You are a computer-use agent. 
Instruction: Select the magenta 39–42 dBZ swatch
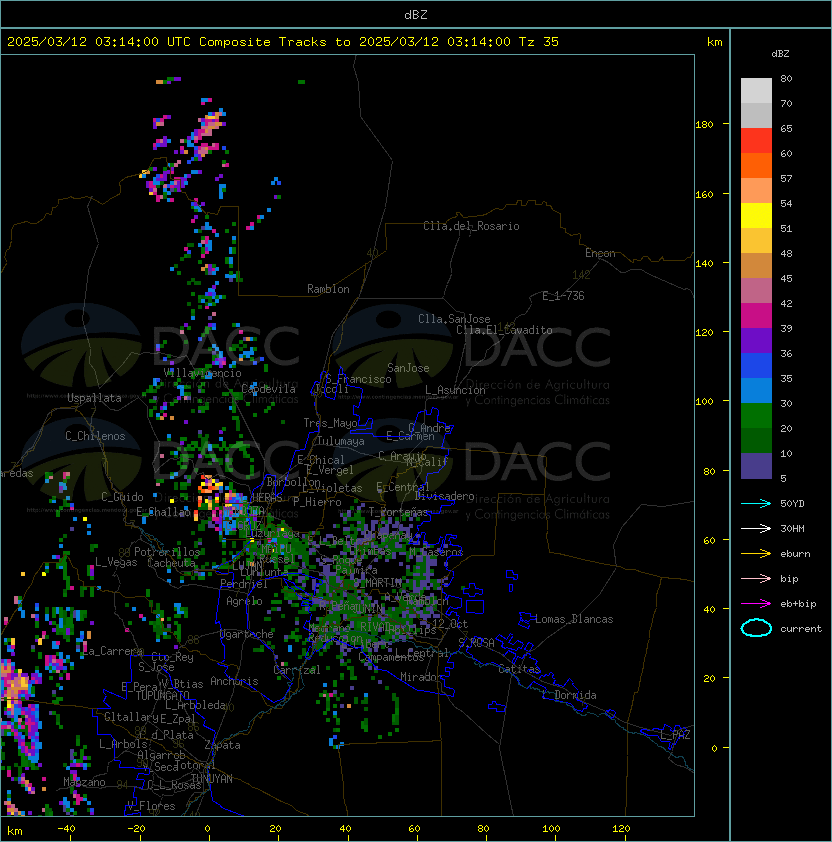tap(756, 316)
